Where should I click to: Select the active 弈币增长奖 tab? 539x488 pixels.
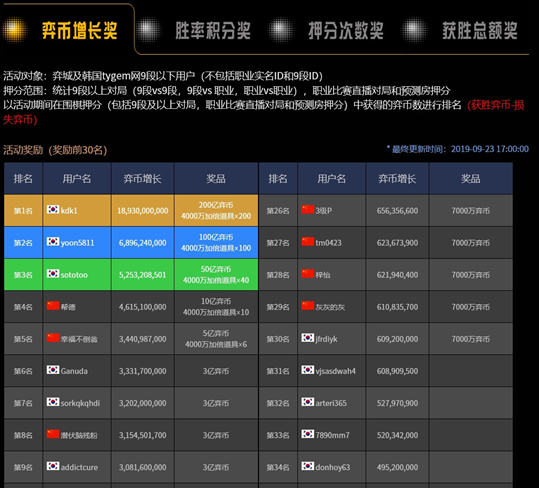click(x=79, y=30)
